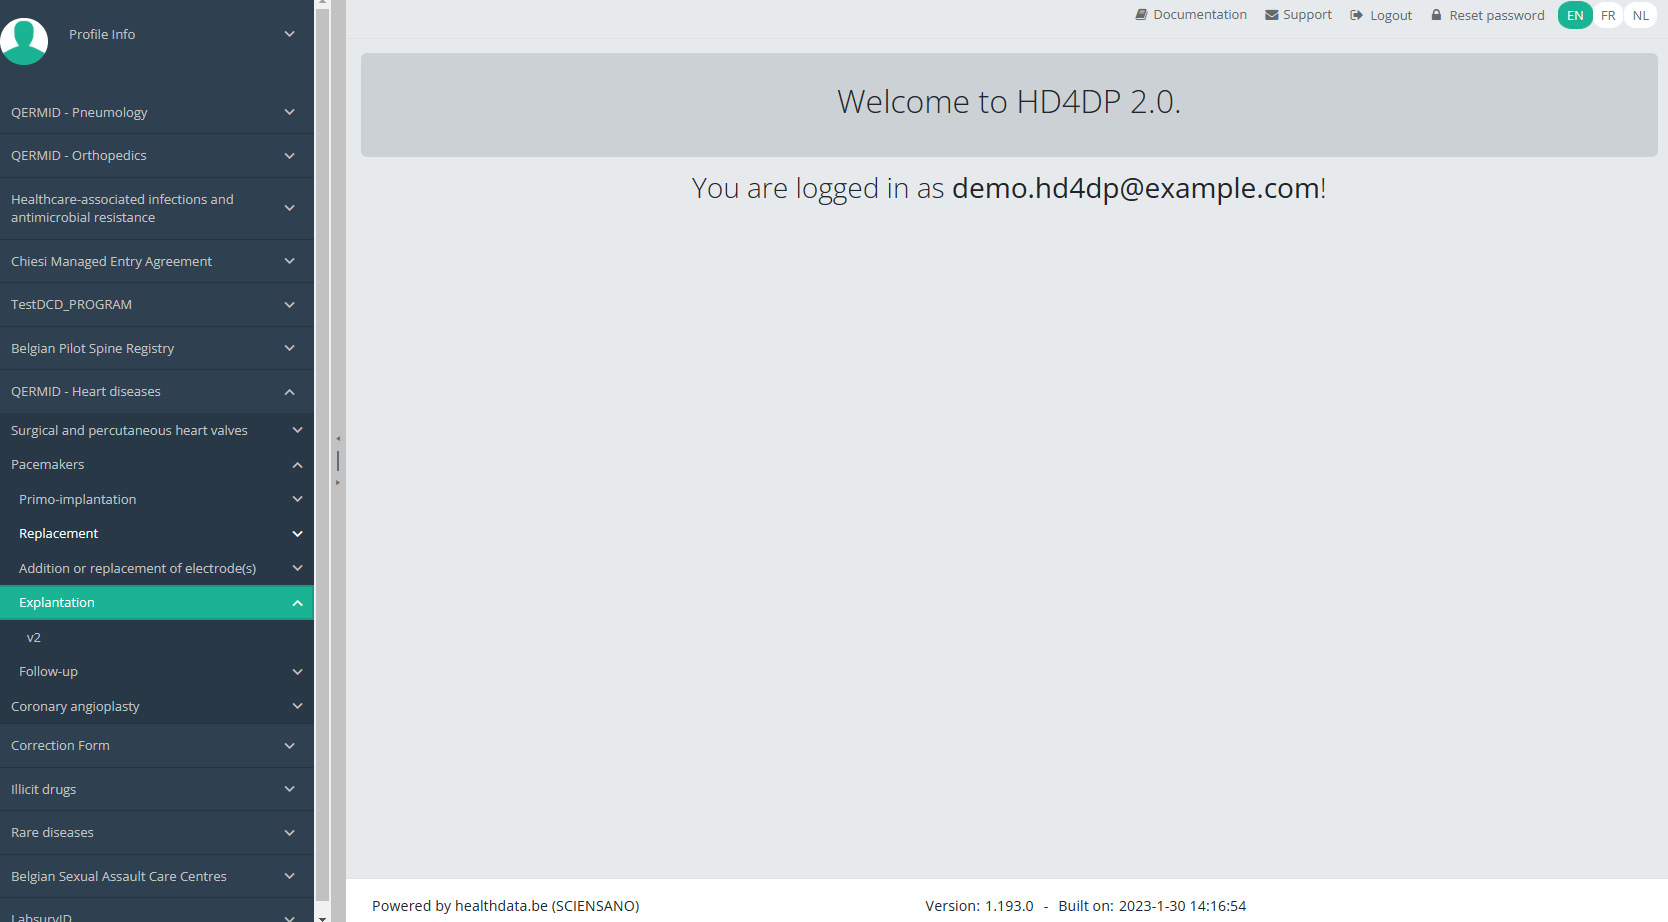Collapse the QERMID - Heart diseases section

click(x=156, y=392)
